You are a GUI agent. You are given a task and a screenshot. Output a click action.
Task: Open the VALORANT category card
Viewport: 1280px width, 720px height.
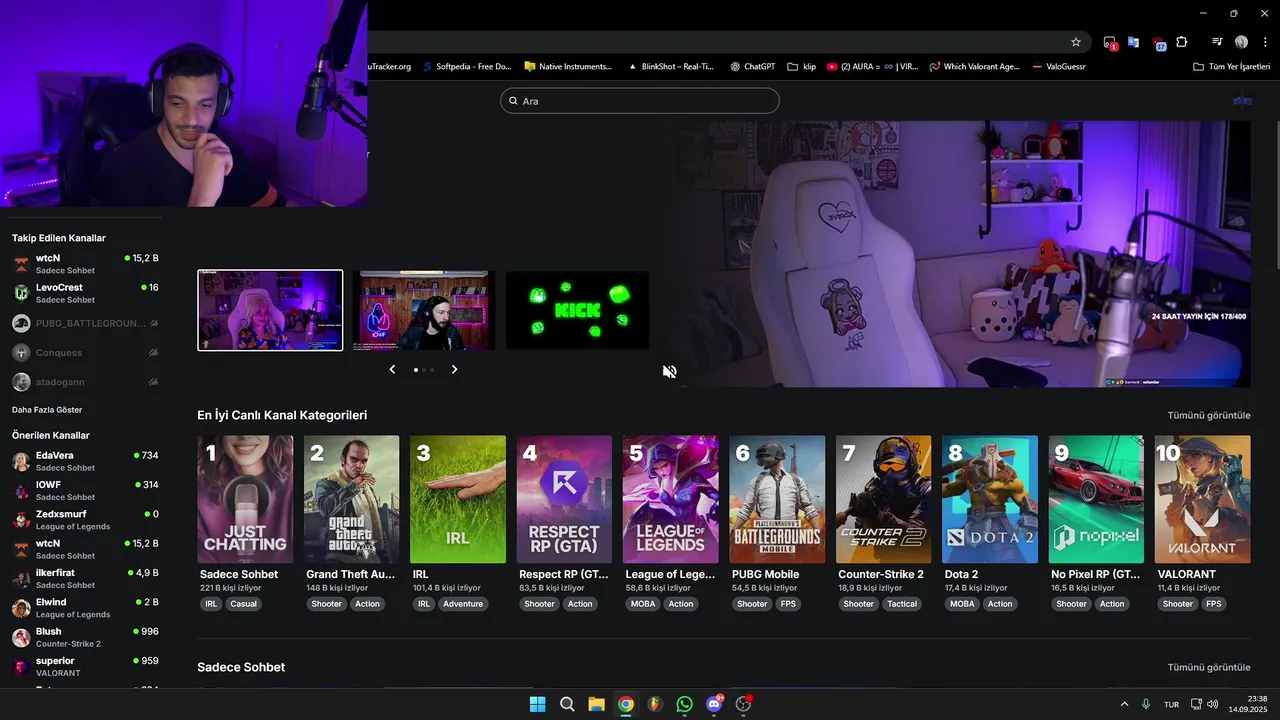tap(1202, 499)
